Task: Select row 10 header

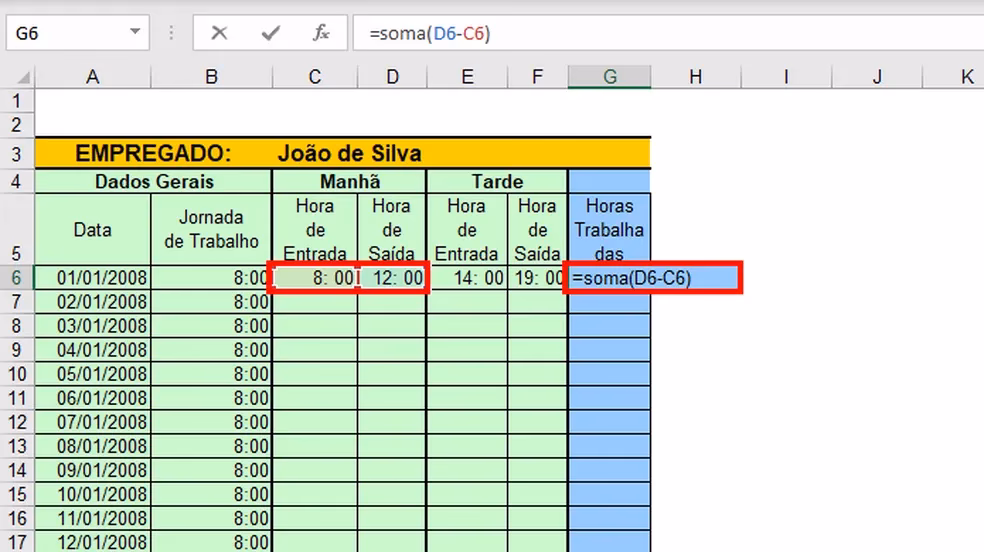Action: (17, 374)
